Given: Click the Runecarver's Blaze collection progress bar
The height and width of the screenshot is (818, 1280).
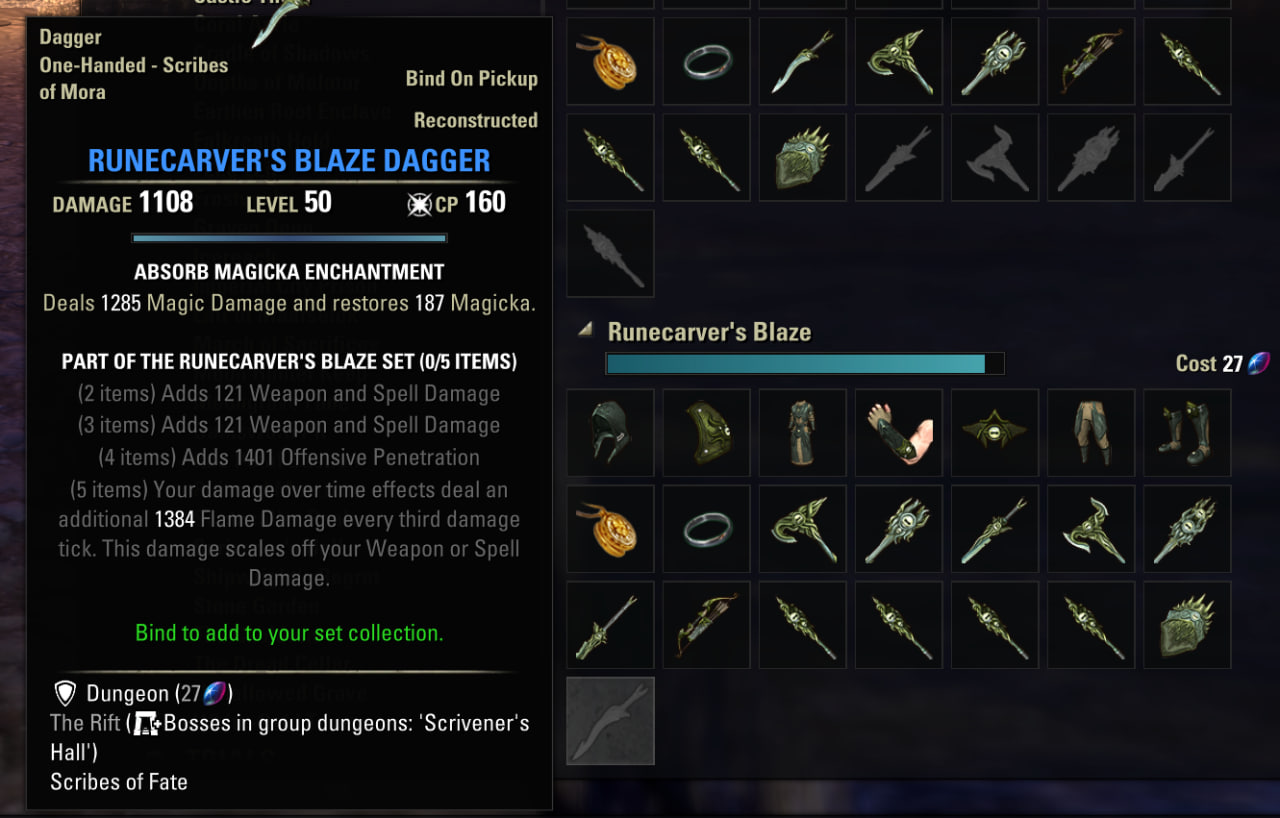Looking at the screenshot, I should pos(805,363).
